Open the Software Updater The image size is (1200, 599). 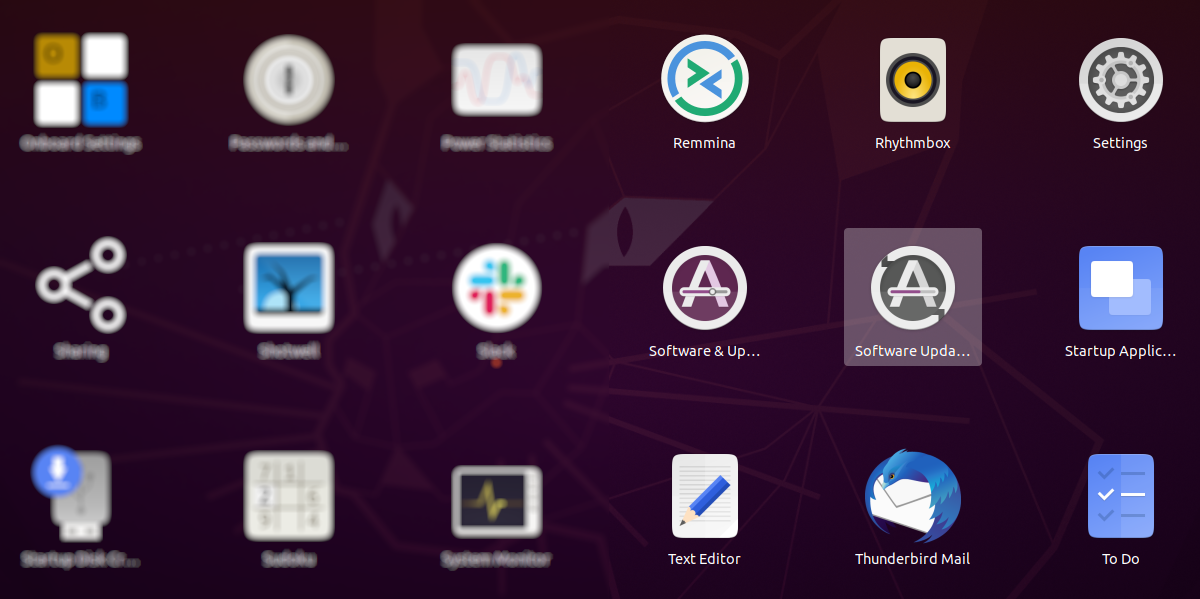pos(912,287)
